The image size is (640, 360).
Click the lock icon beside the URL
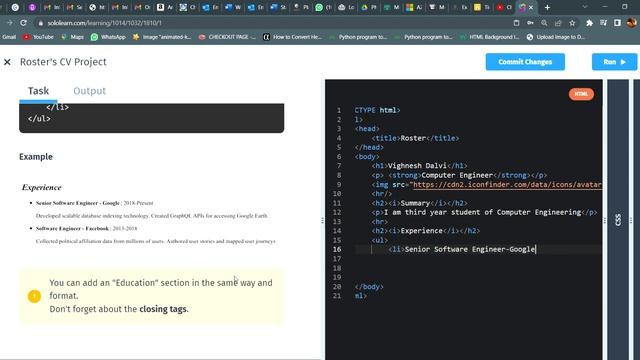pos(40,23)
